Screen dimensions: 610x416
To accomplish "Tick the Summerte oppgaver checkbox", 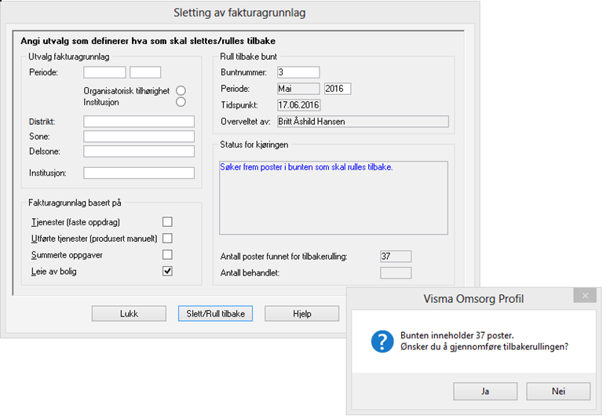I will click(x=168, y=254).
